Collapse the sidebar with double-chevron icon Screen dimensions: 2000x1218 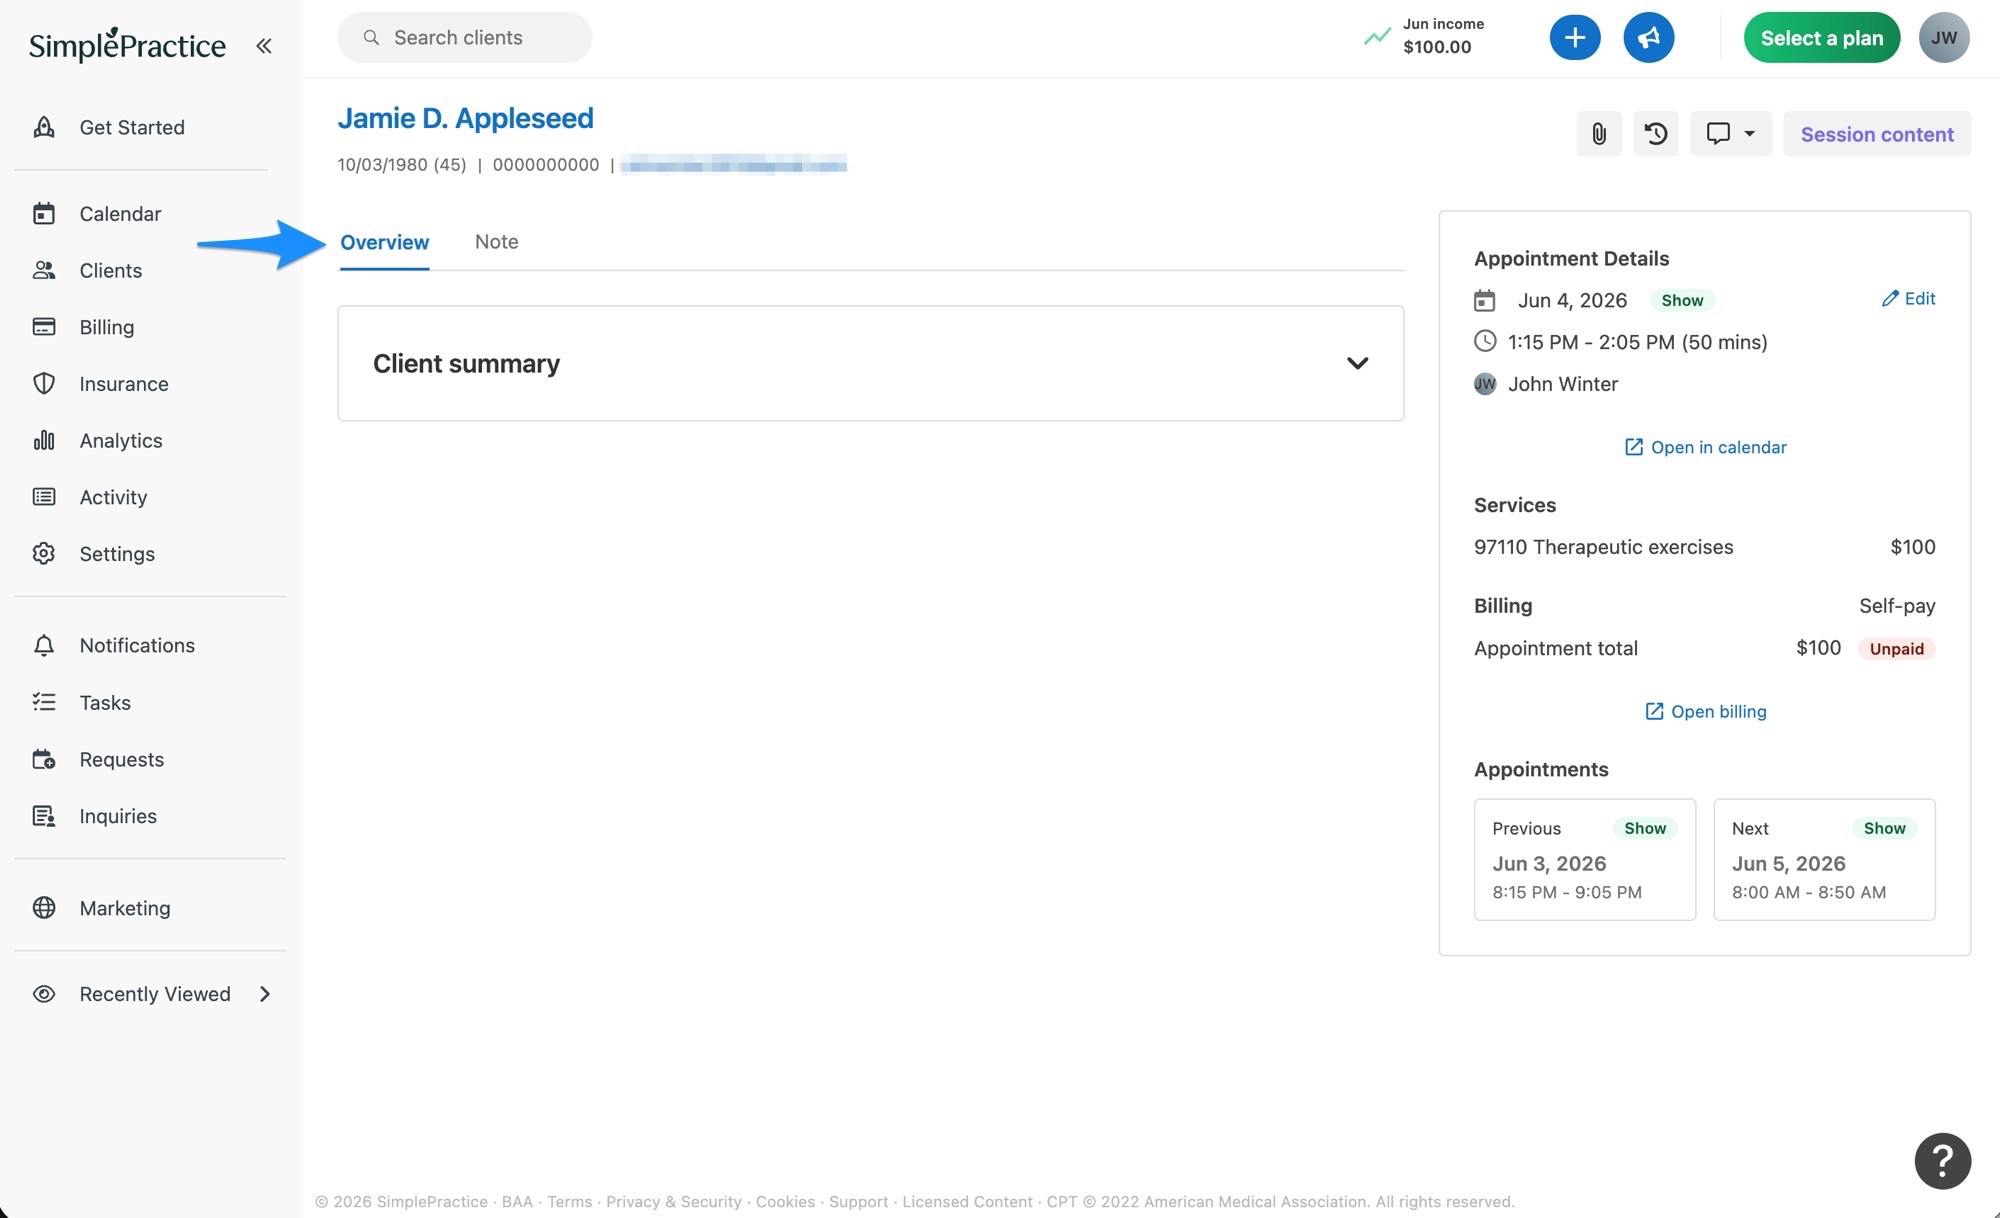(264, 45)
